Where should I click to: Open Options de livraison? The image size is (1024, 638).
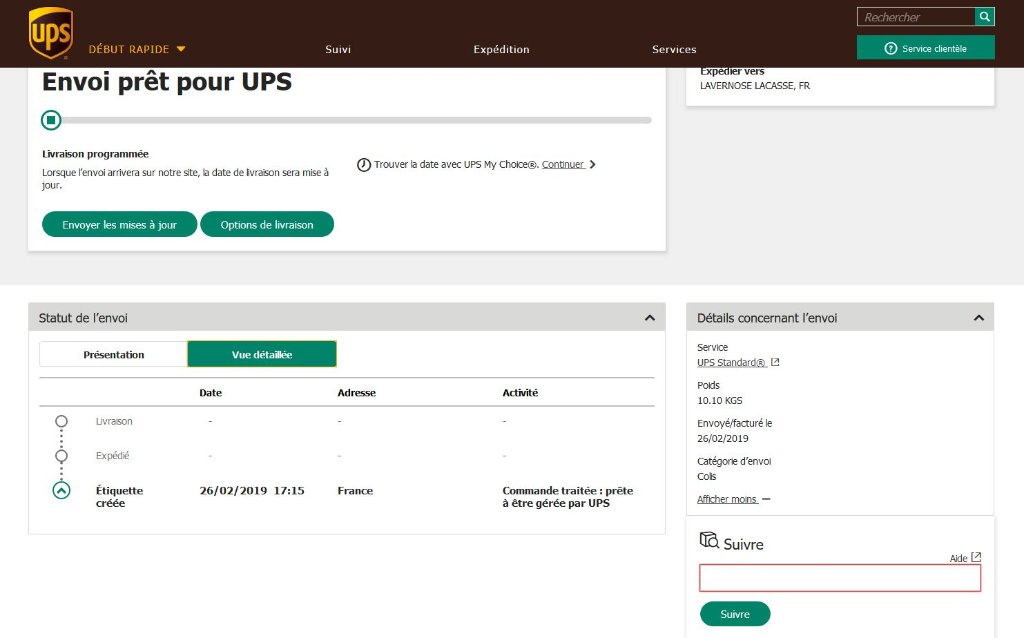click(266, 225)
